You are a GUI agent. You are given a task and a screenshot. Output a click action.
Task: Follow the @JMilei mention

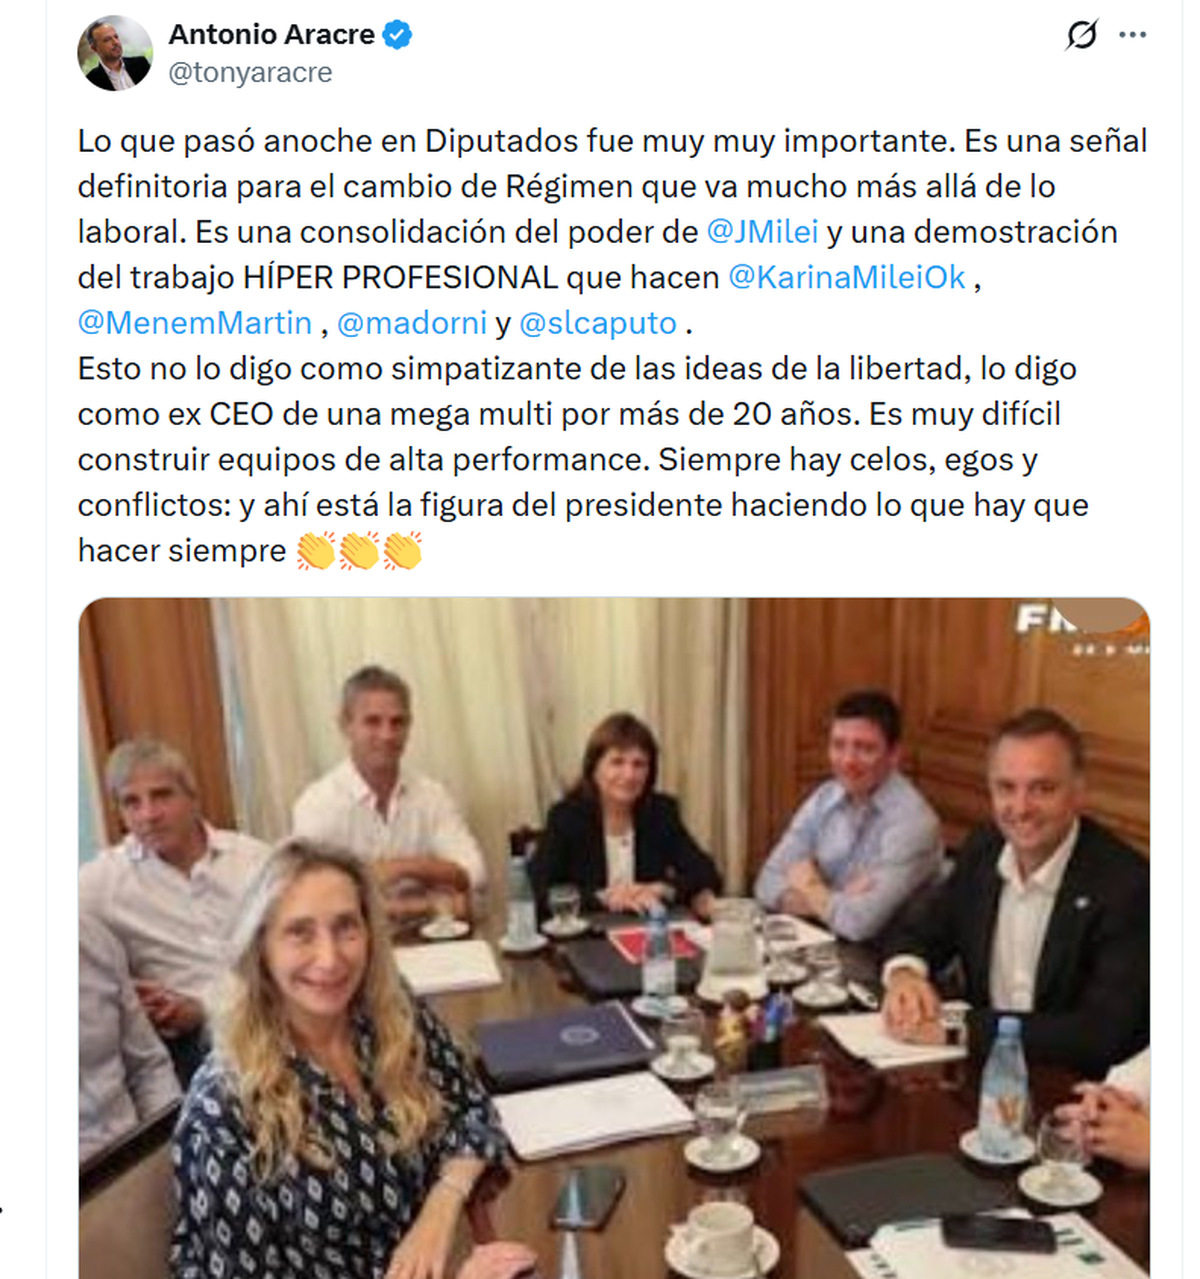coord(762,232)
